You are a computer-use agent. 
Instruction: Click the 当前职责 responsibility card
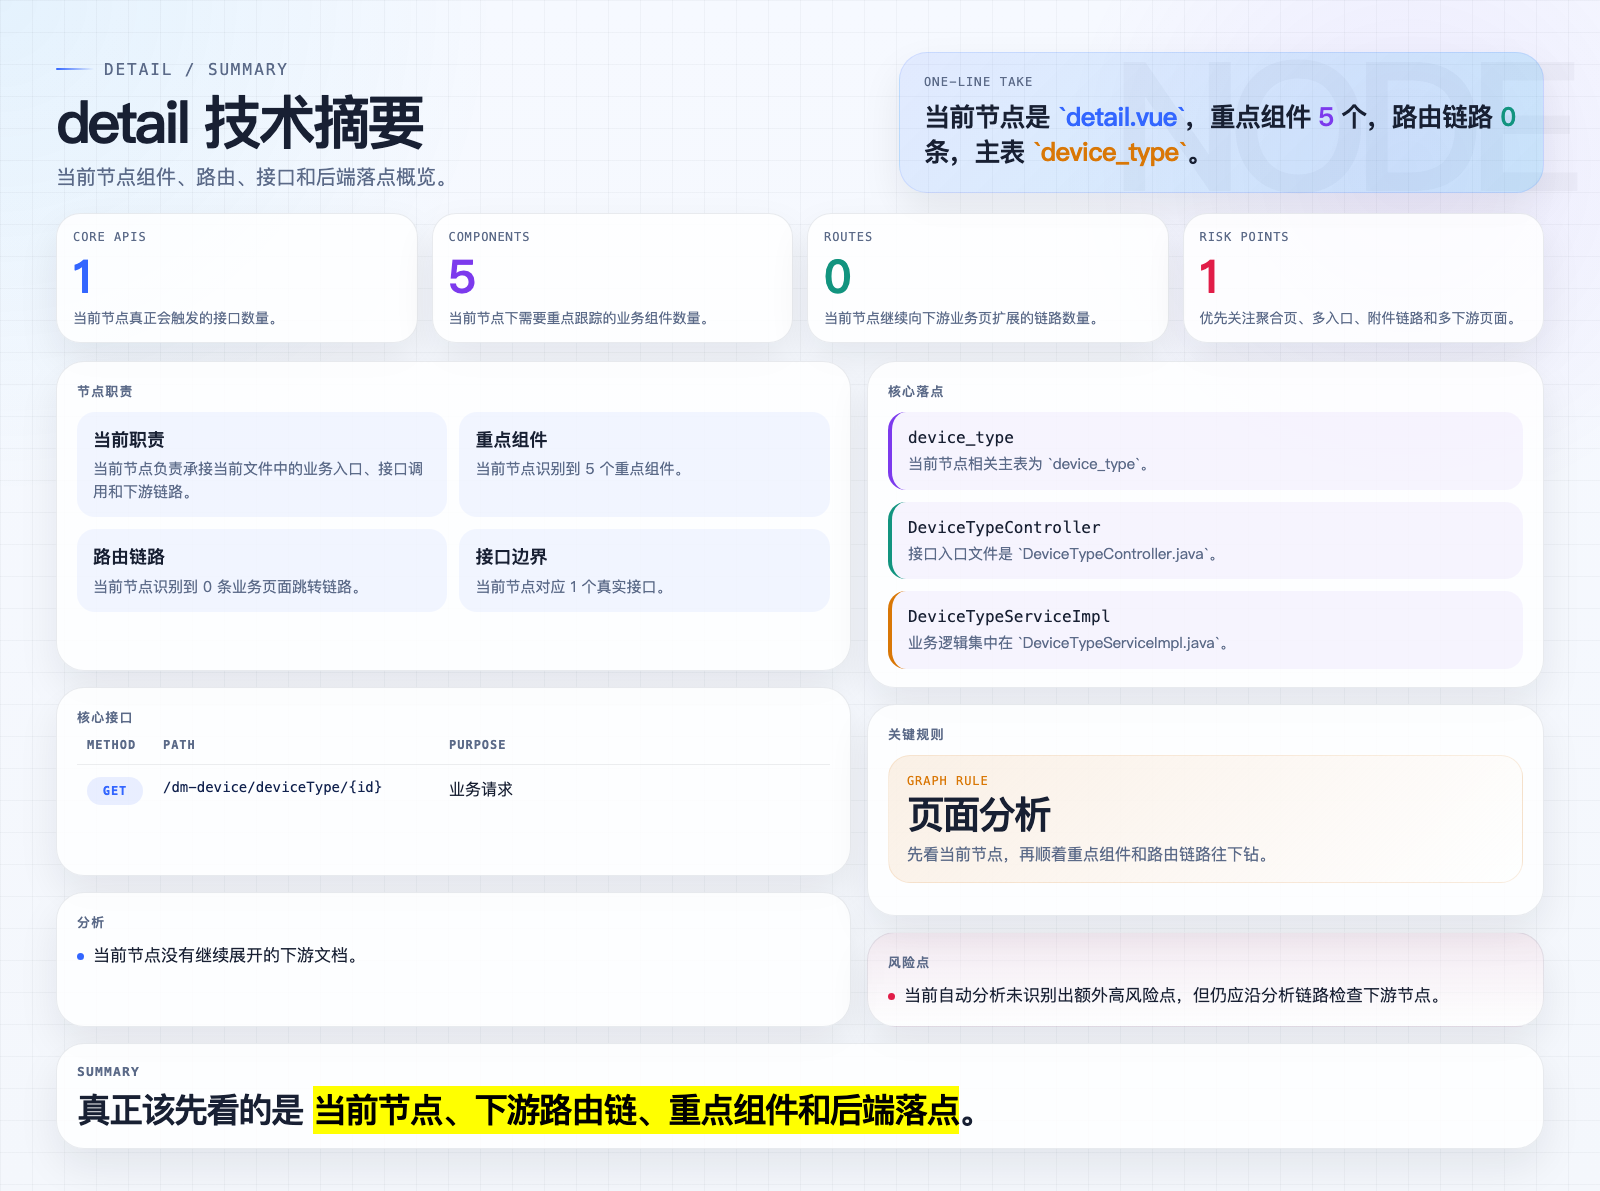(262, 464)
